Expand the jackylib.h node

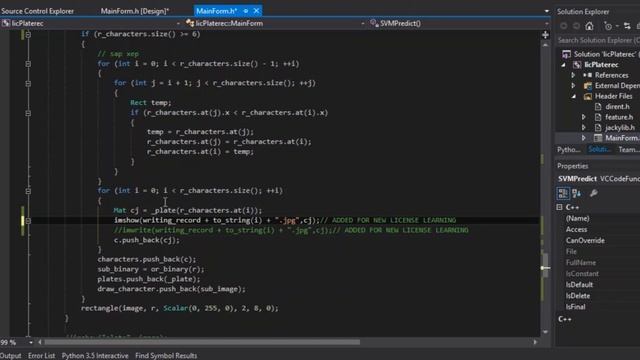pyautogui.click(x=584, y=128)
